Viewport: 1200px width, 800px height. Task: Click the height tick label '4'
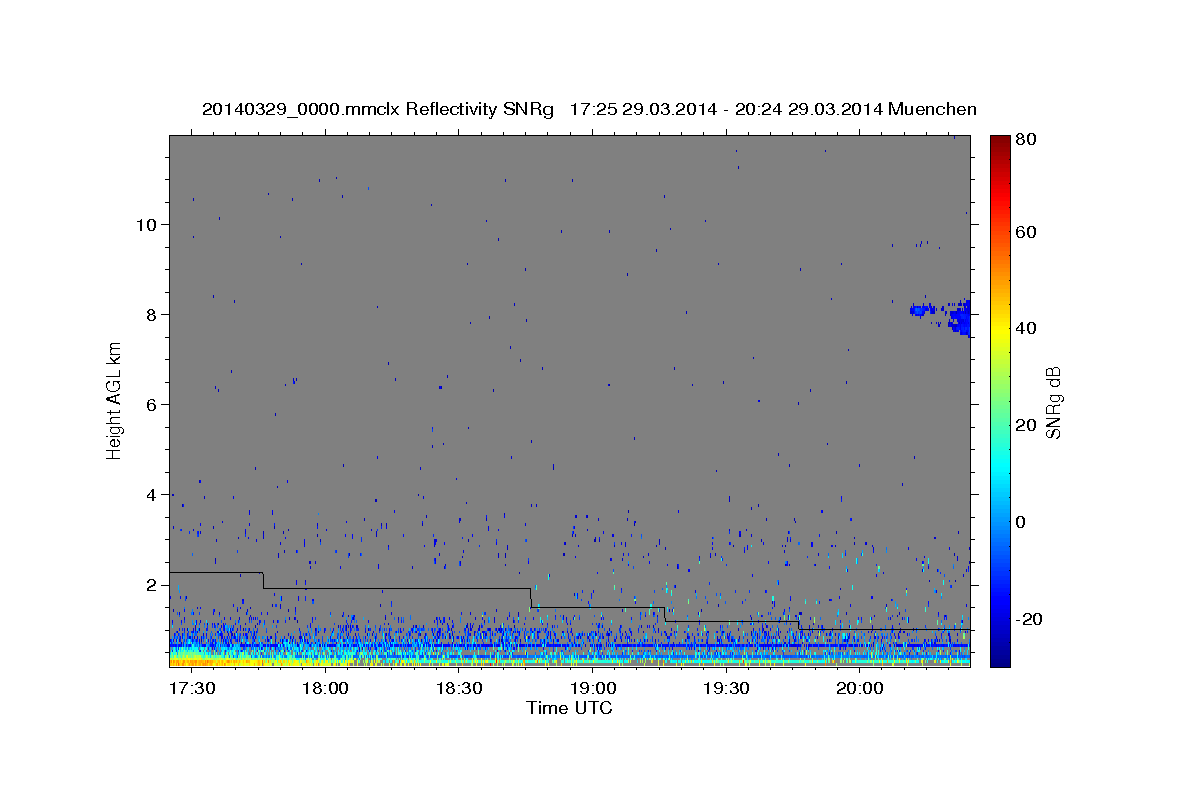click(x=151, y=494)
